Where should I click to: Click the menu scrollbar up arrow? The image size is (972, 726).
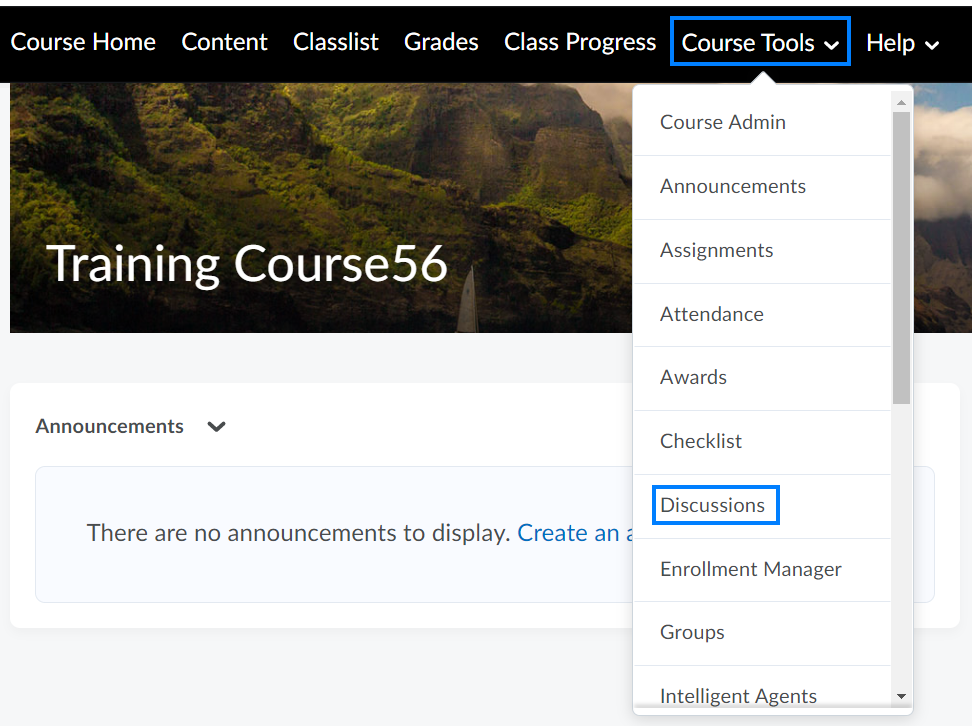click(x=901, y=102)
